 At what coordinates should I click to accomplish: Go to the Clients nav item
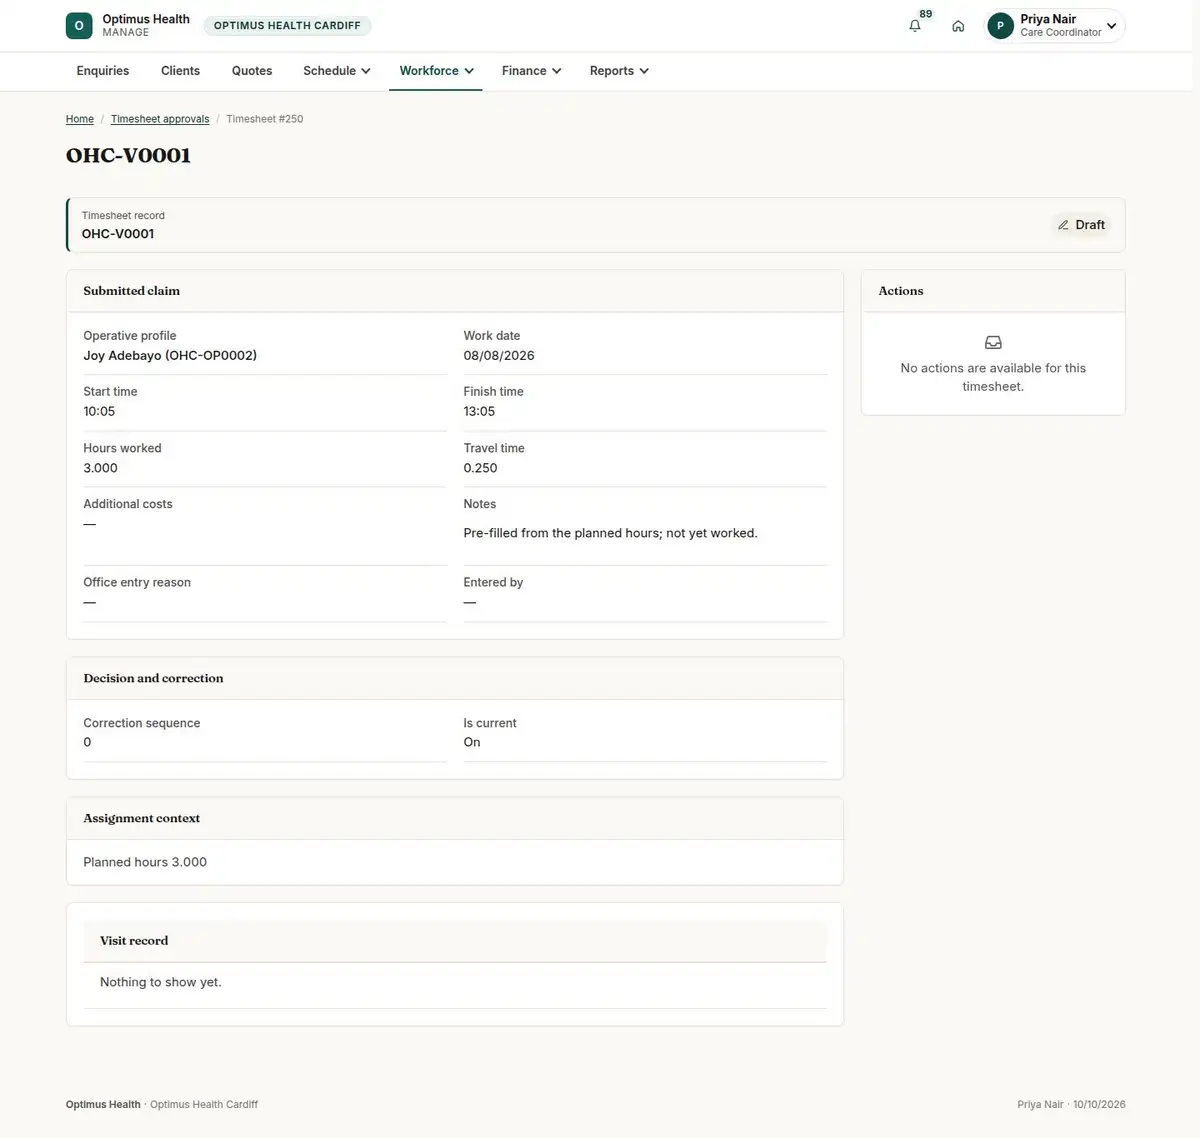[180, 71]
